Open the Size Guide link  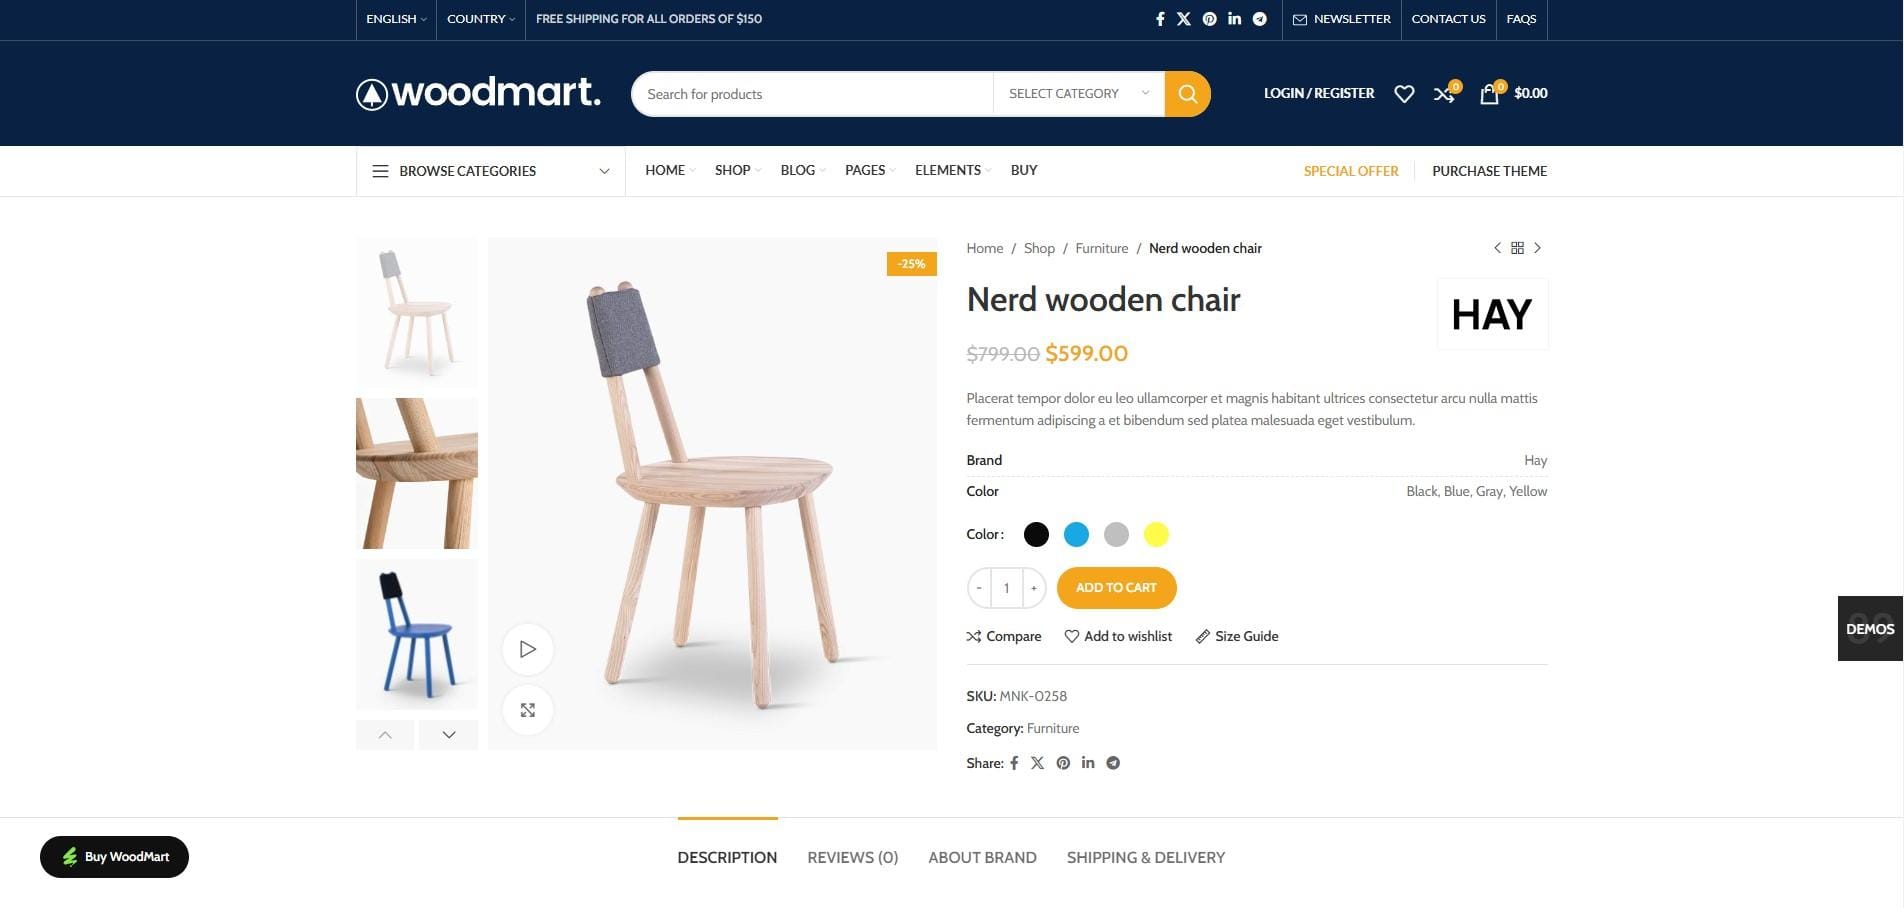tap(1237, 636)
